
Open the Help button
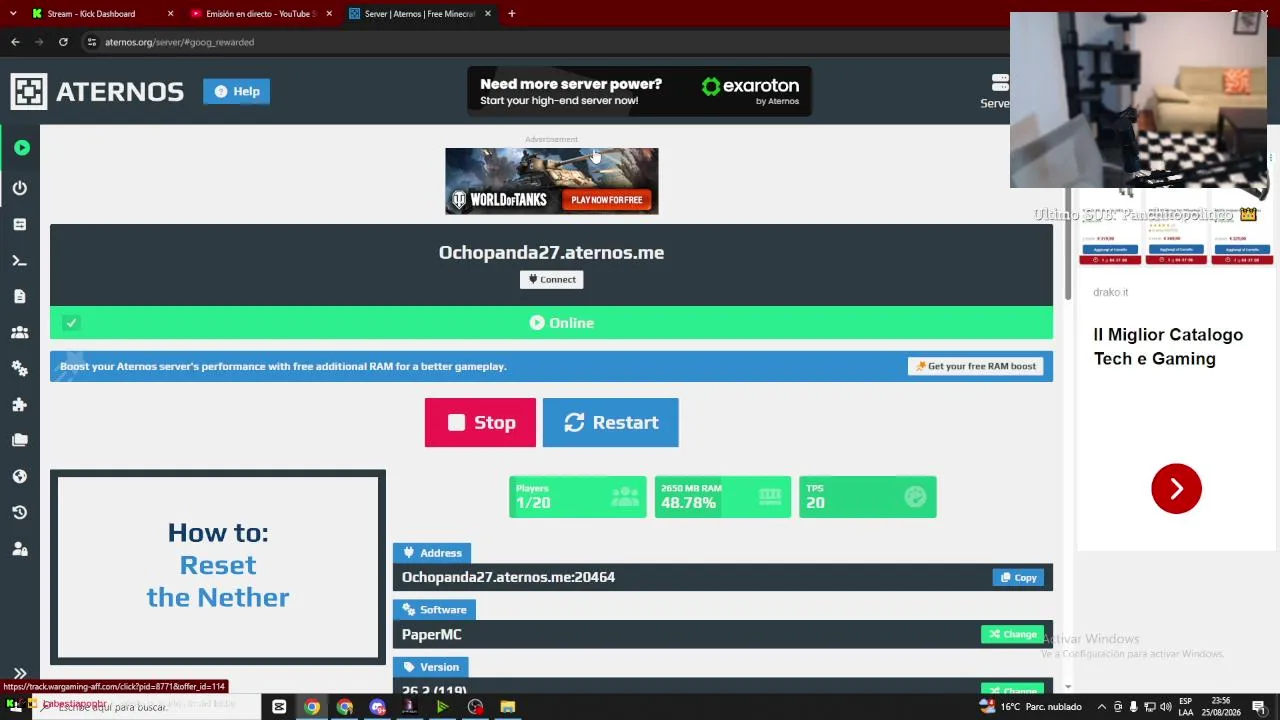pyautogui.click(x=237, y=91)
